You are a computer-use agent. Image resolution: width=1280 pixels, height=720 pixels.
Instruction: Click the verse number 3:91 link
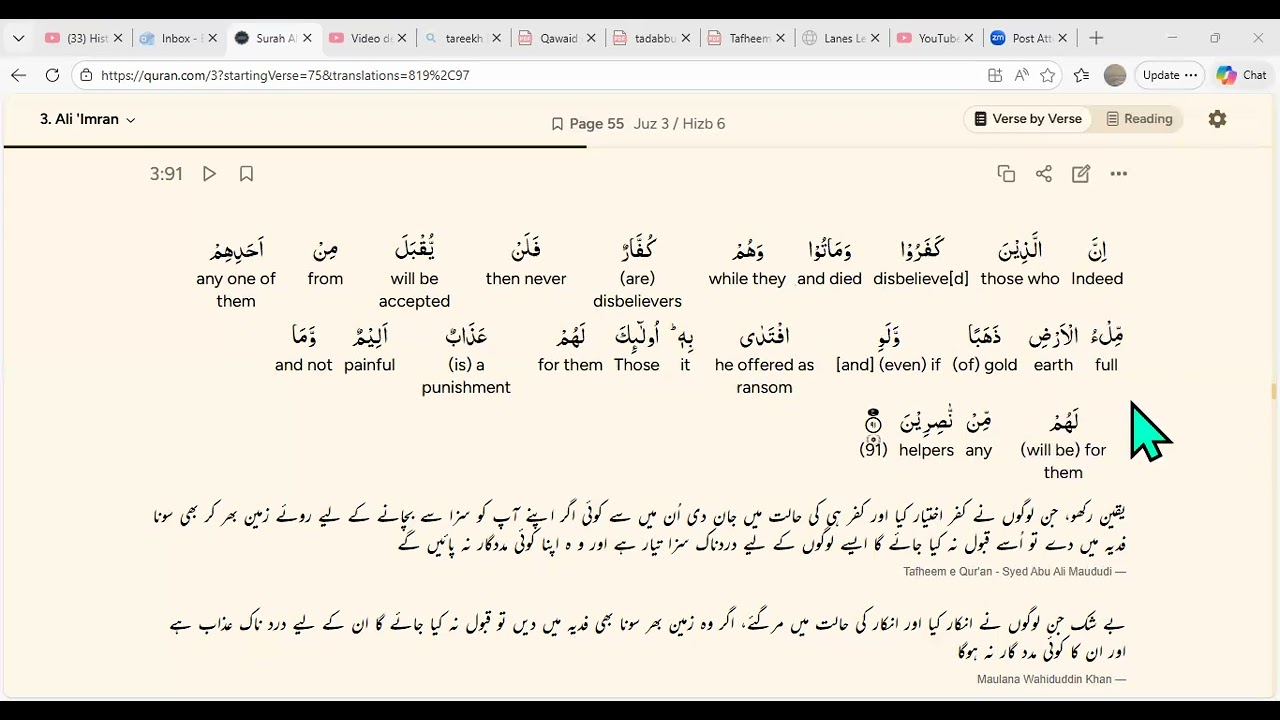click(166, 174)
